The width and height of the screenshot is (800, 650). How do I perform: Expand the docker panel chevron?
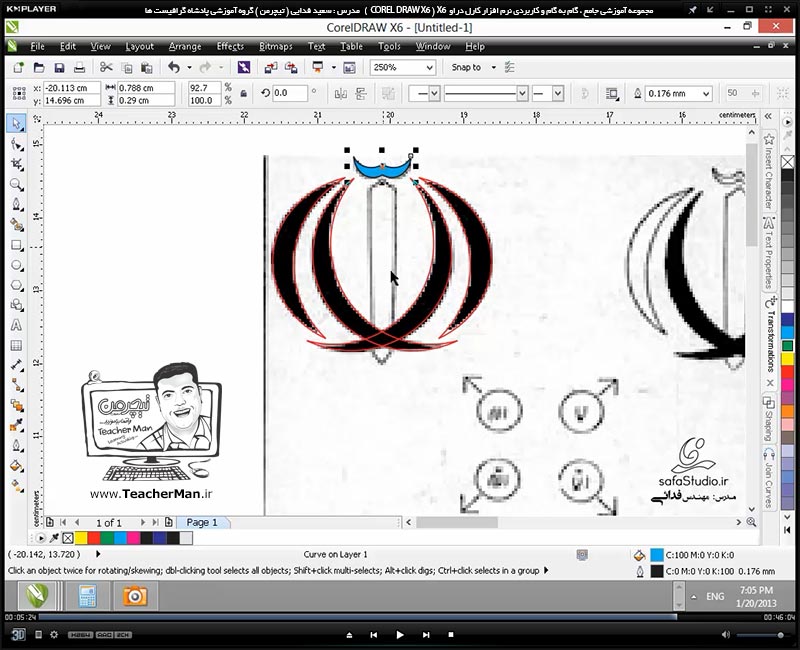768,116
